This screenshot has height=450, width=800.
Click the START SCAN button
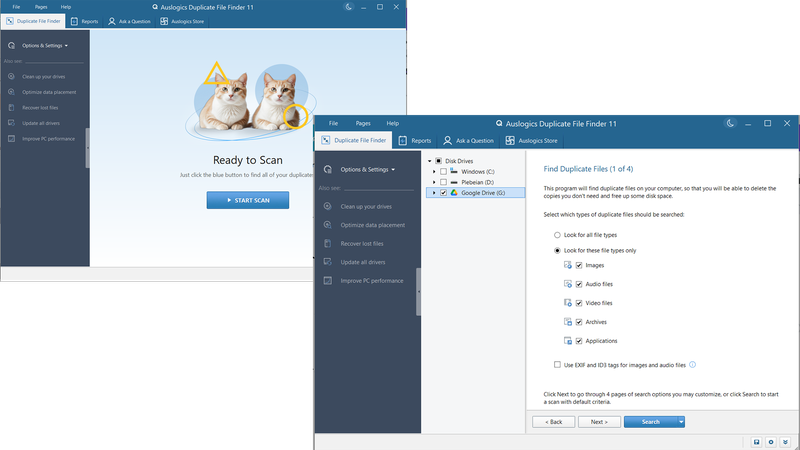(x=248, y=200)
